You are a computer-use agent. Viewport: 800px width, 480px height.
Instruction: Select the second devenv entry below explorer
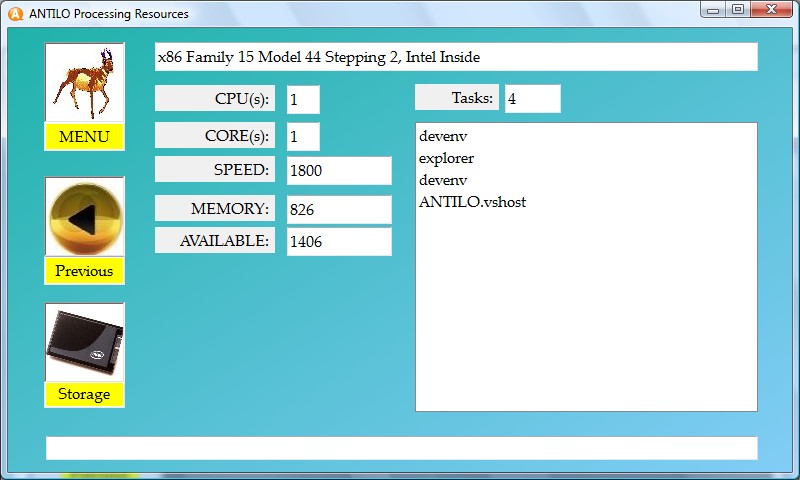443,180
